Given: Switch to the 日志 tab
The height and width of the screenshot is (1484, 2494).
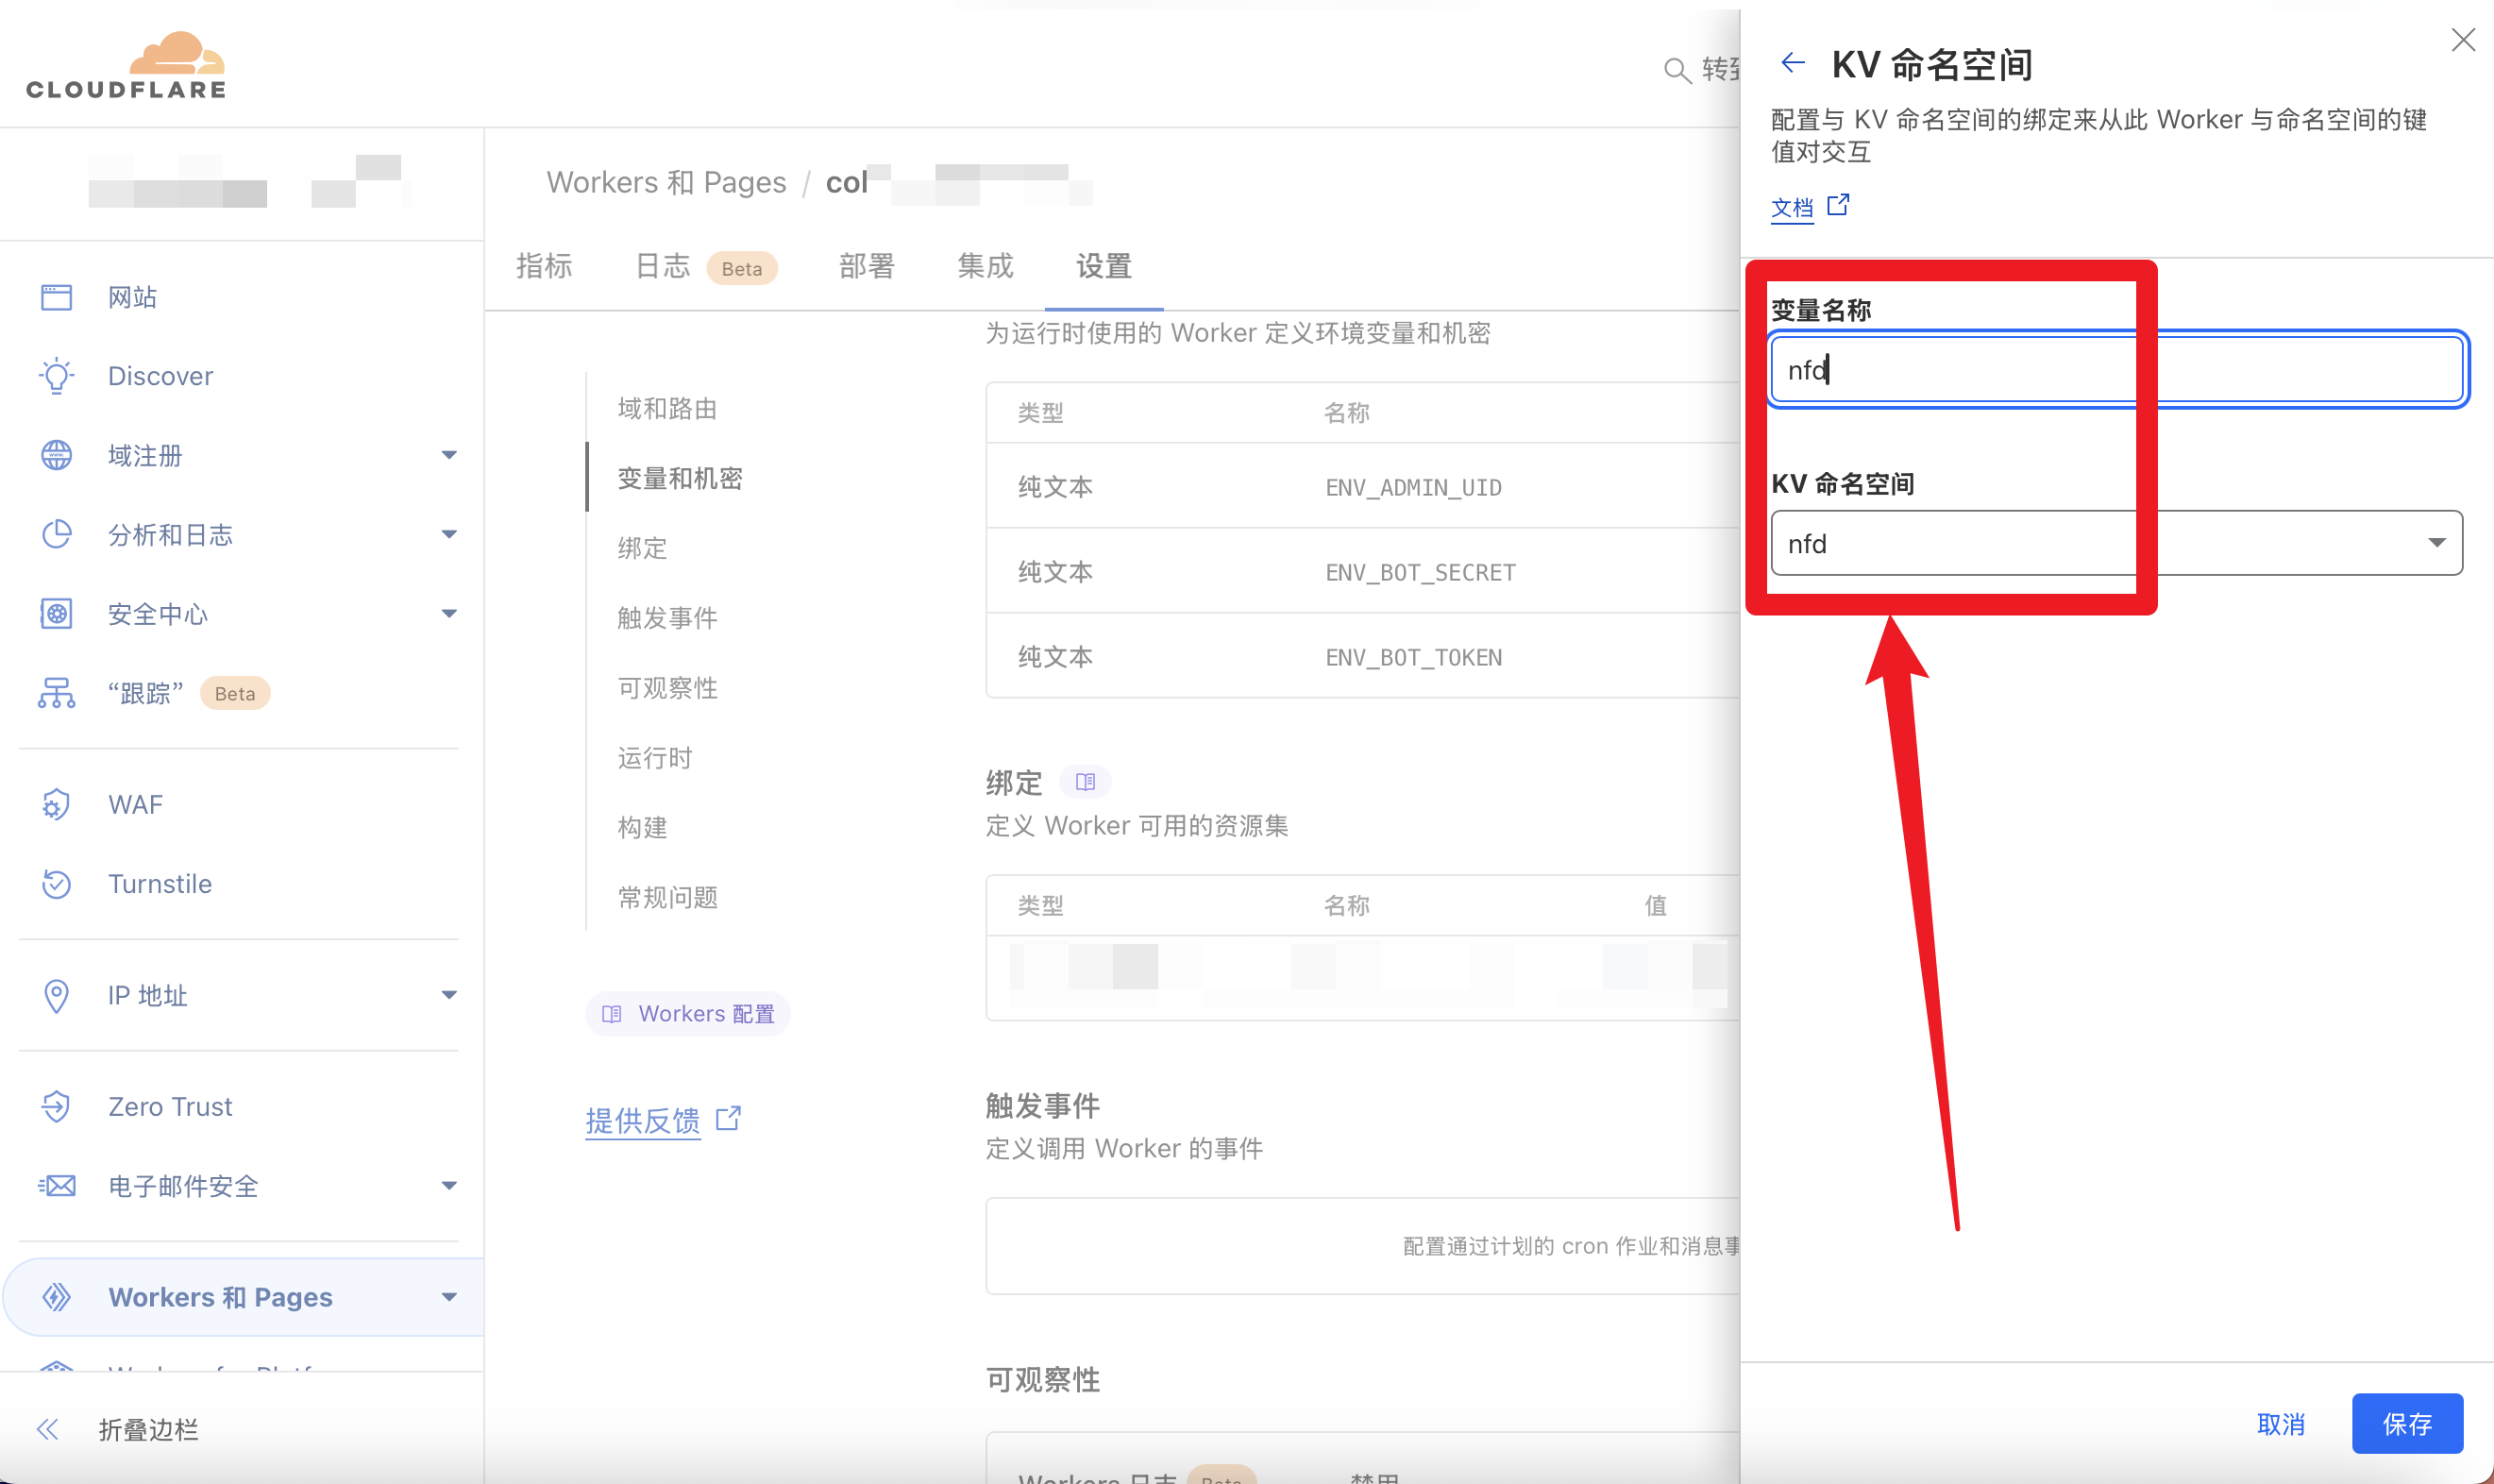Looking at the screenshot, I should (x=663, y=266).
